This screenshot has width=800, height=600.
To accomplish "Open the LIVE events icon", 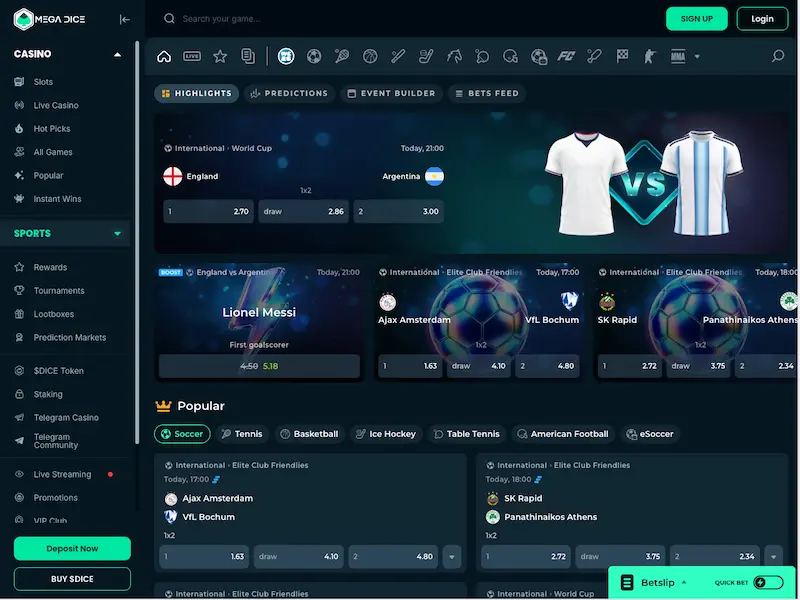I will (x=192, y=56).
